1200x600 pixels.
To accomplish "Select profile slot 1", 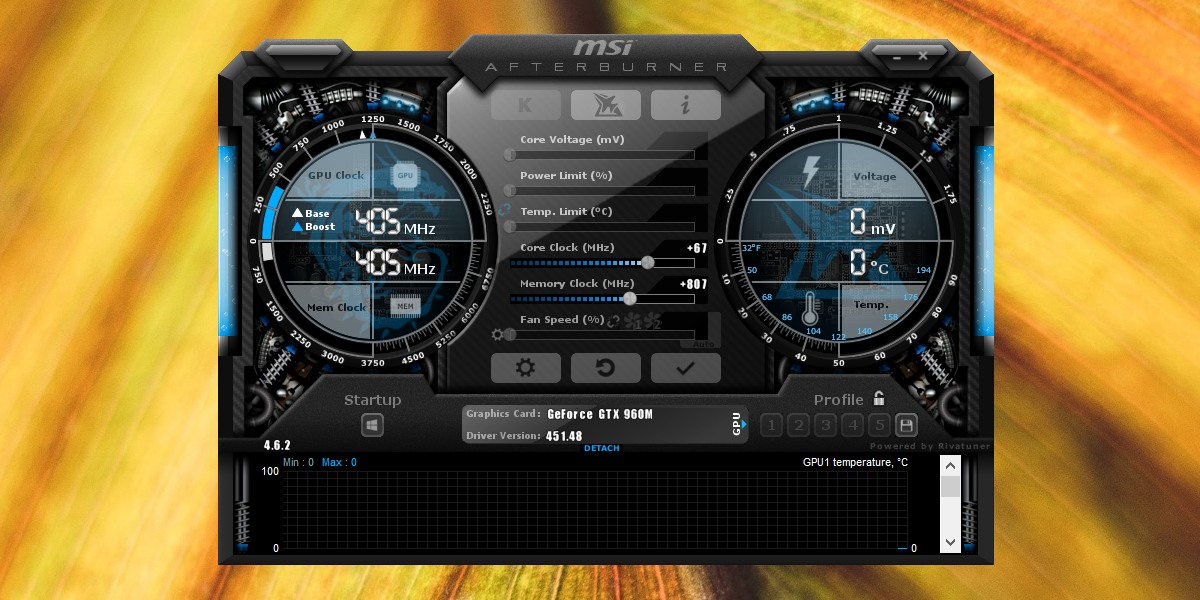I will [x=771, y=425].
